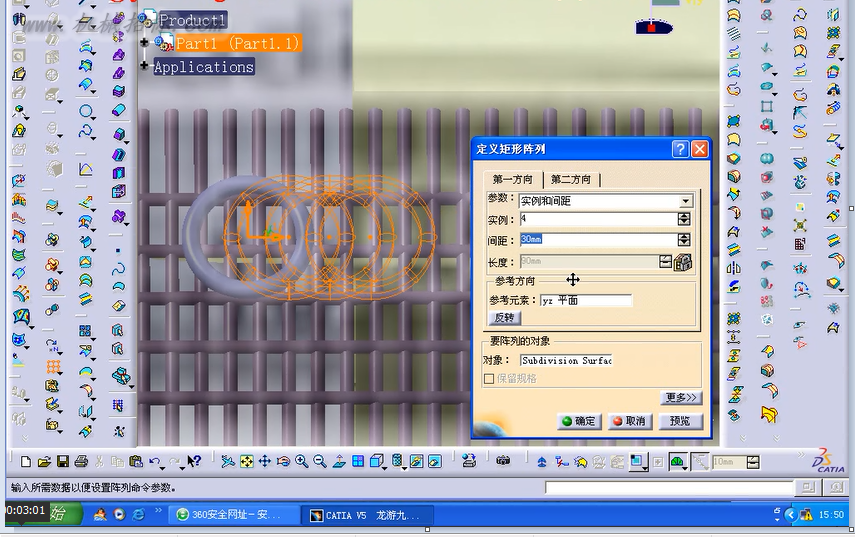Screen dimensions: 855x537
Task: Click the CATIA logo icon
Action: point(827,461)
